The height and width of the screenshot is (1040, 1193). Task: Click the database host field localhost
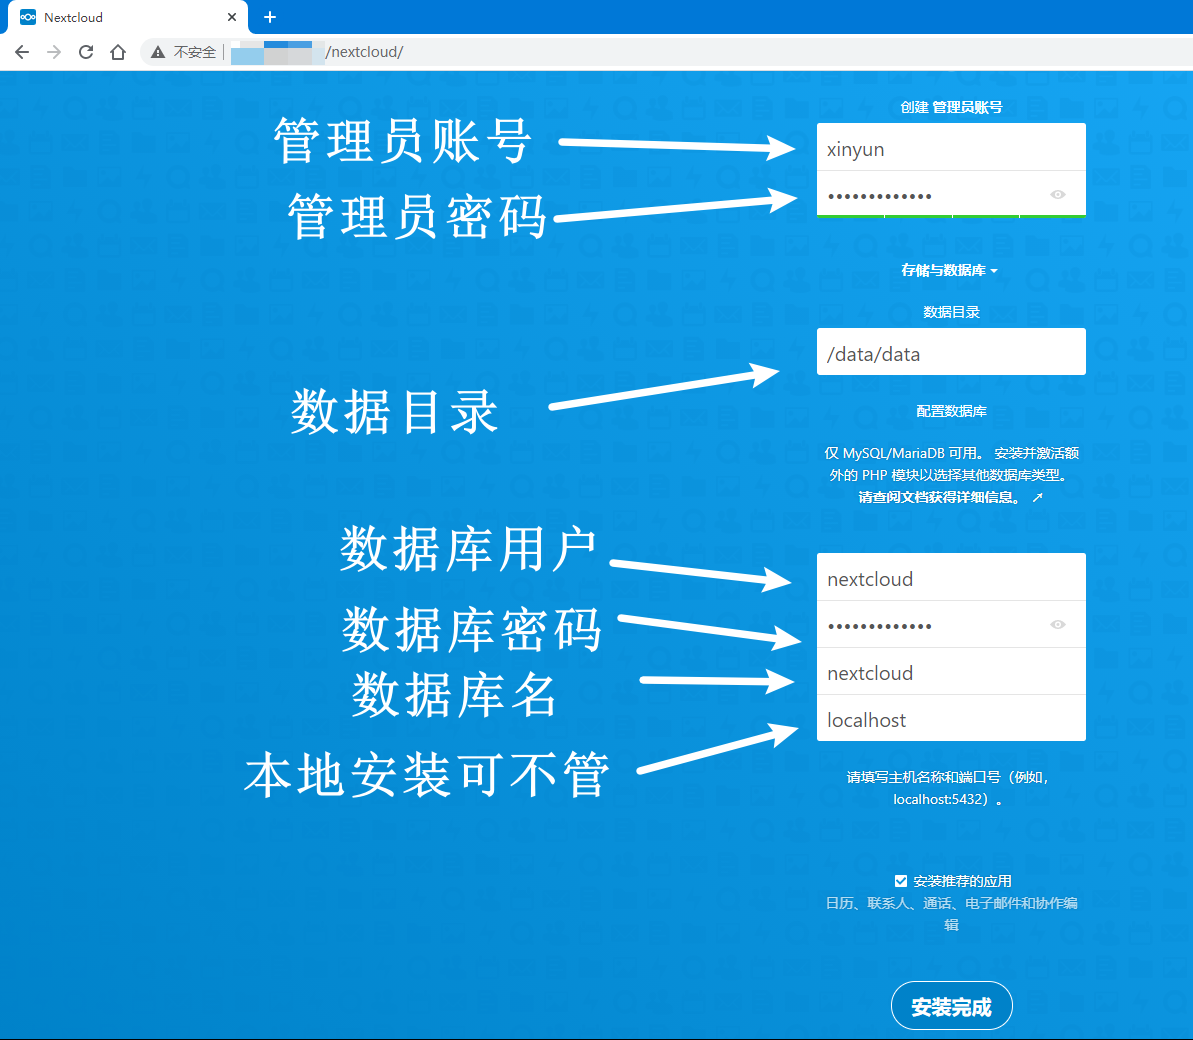point(951,718)
